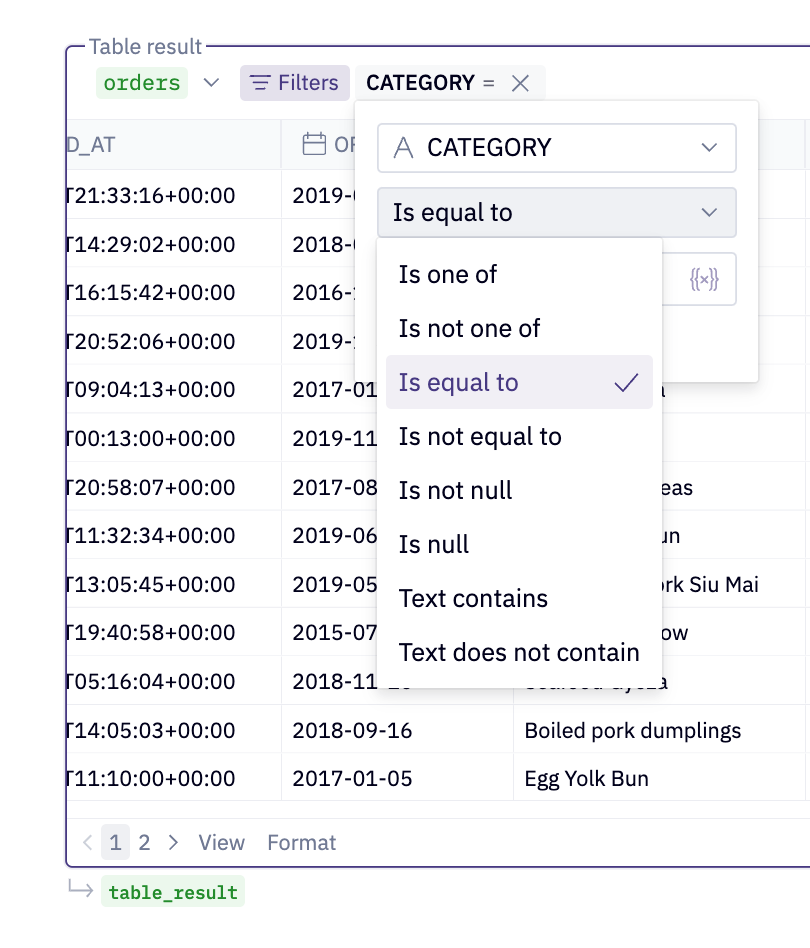This screenshot has width=810, height=948.
Task: Remove the CATEGORY filter chip with X
Action: click(520, 83)
